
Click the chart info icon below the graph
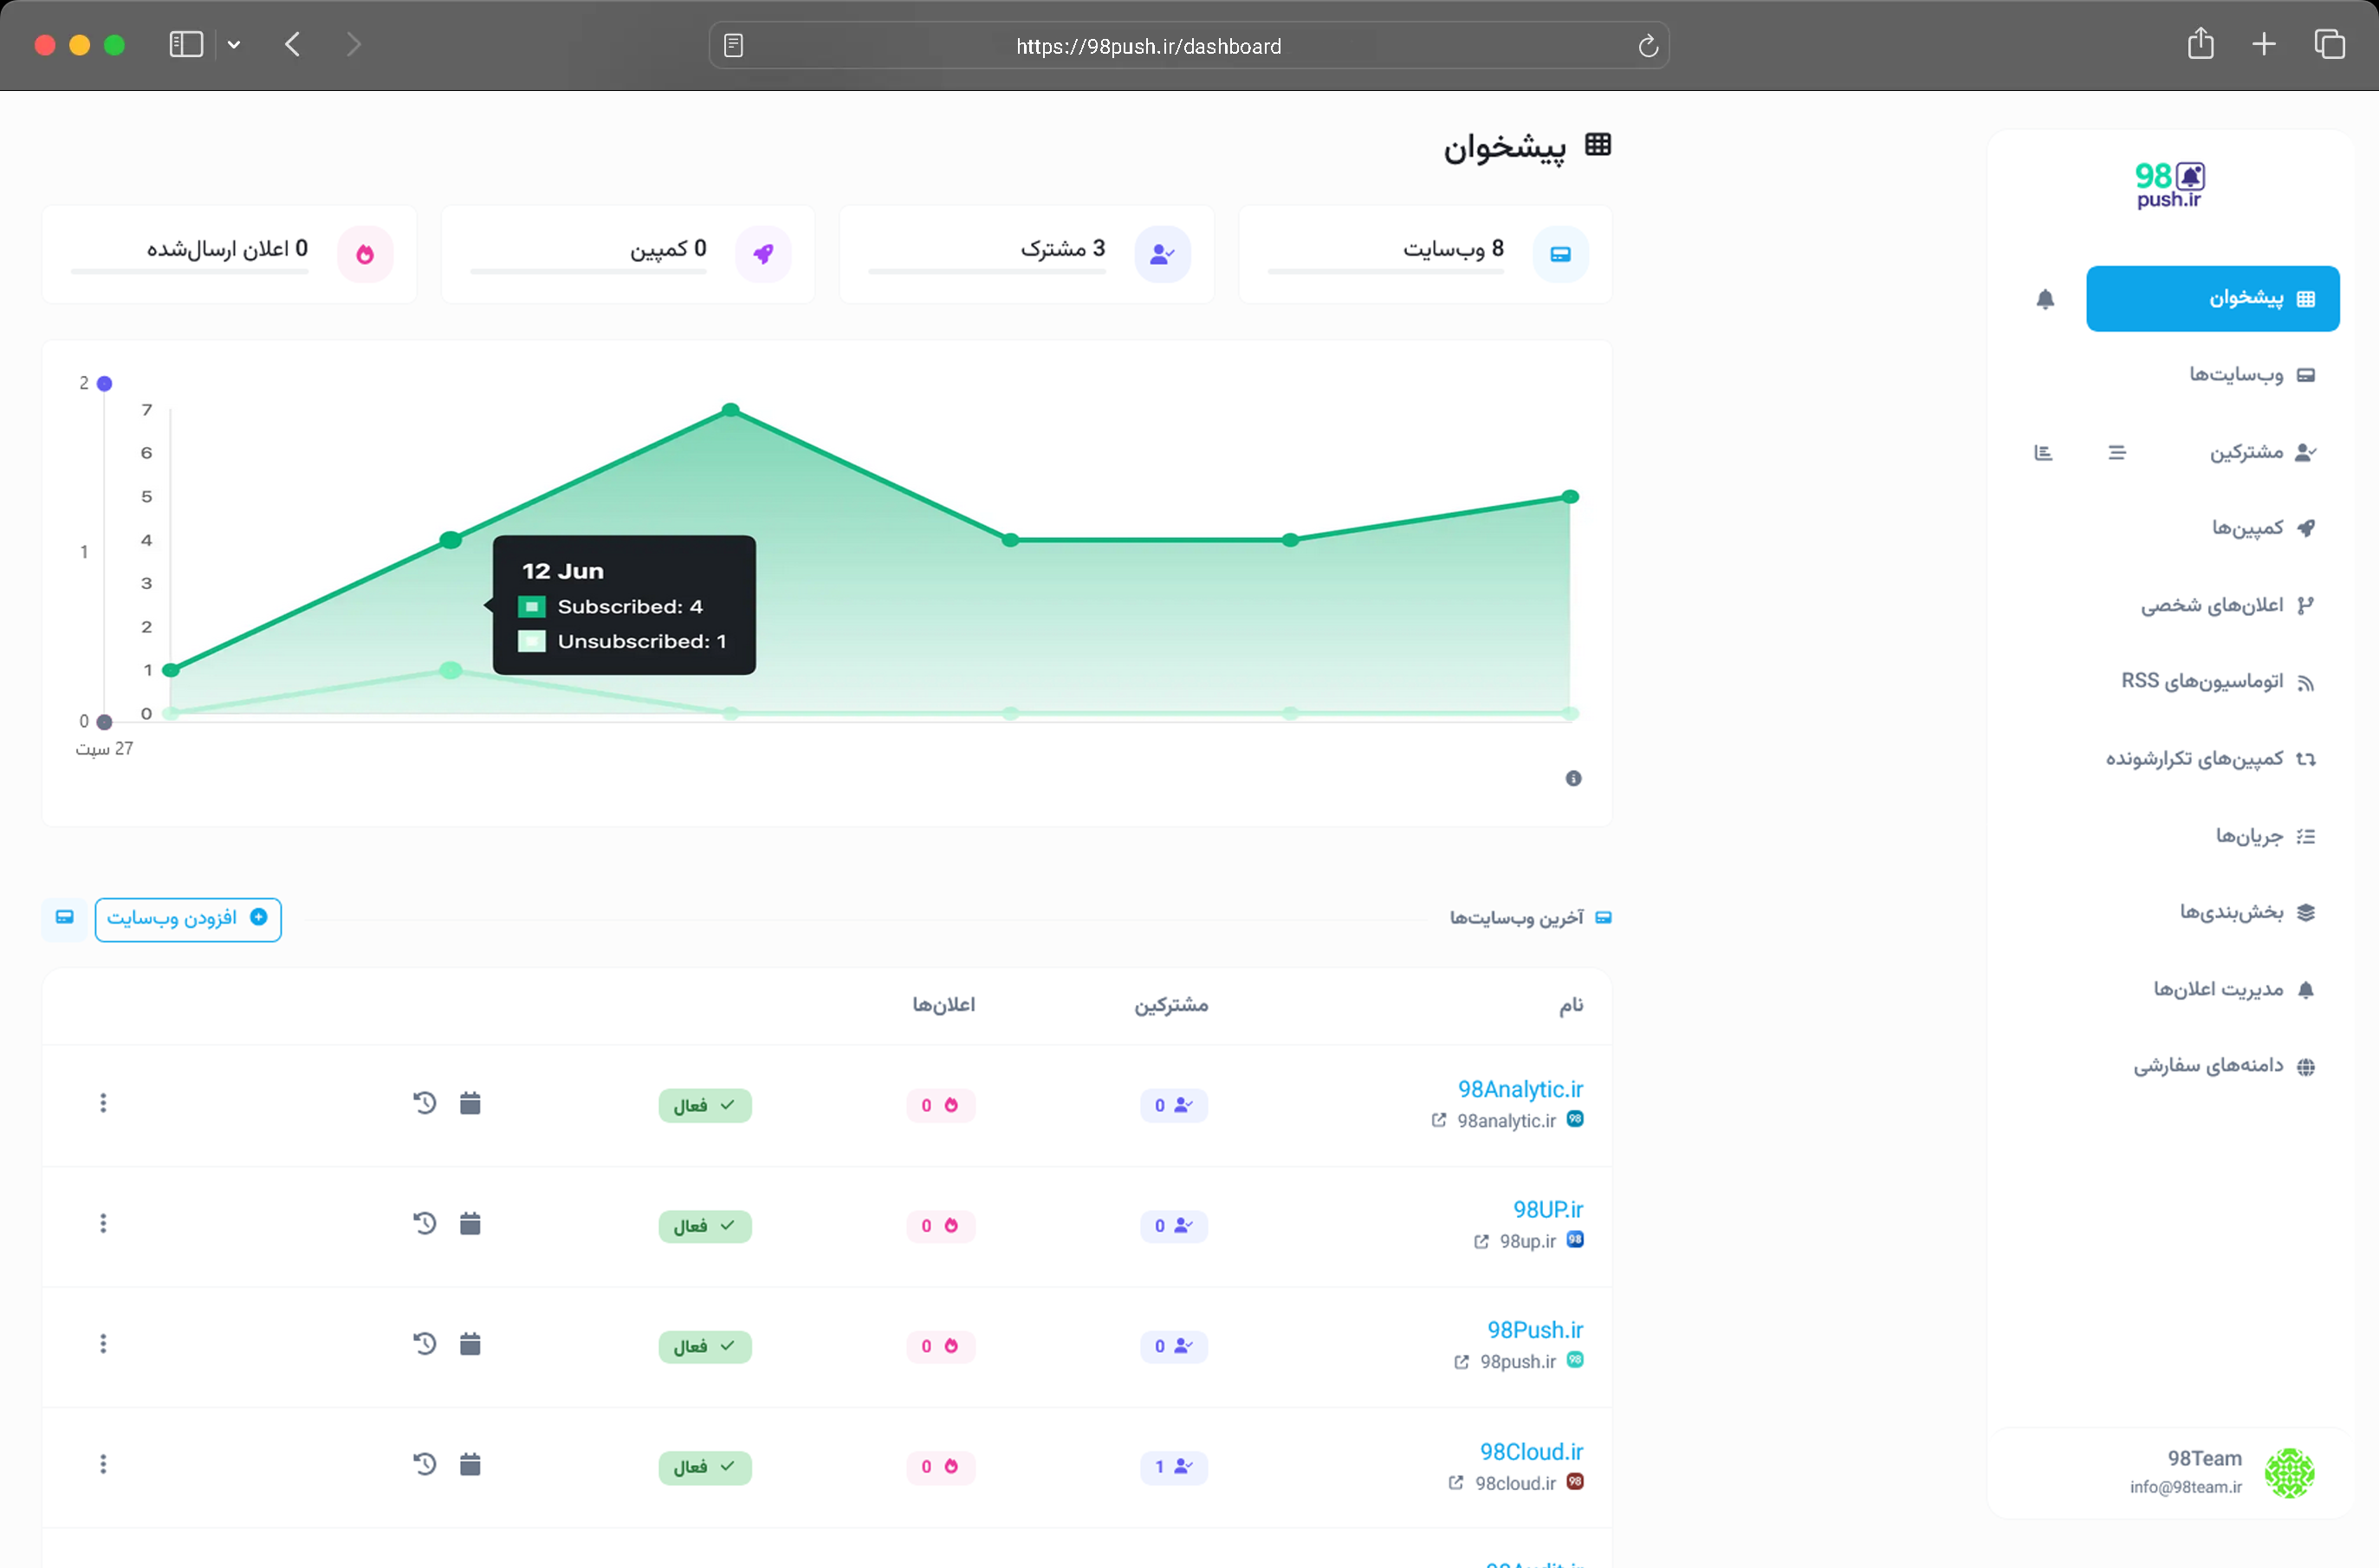coord(1573,778)
